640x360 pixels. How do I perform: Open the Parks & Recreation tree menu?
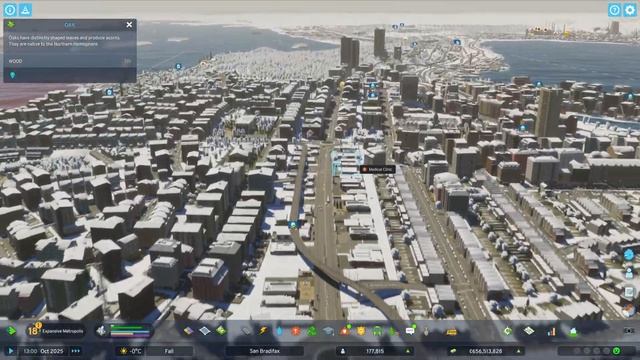click(394, 331)
